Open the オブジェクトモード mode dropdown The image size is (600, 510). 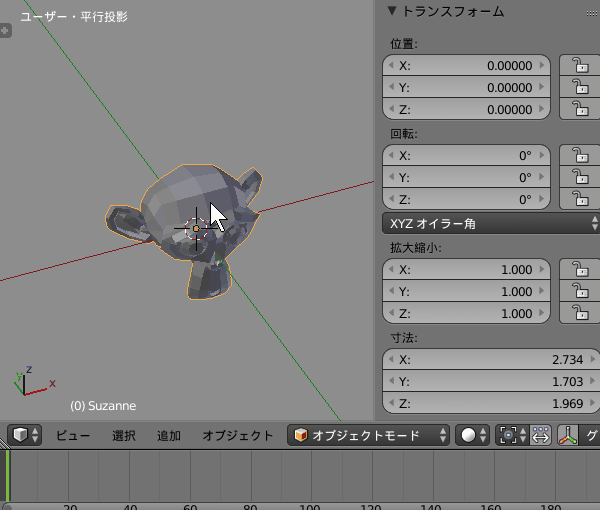(x=368, y=435)
